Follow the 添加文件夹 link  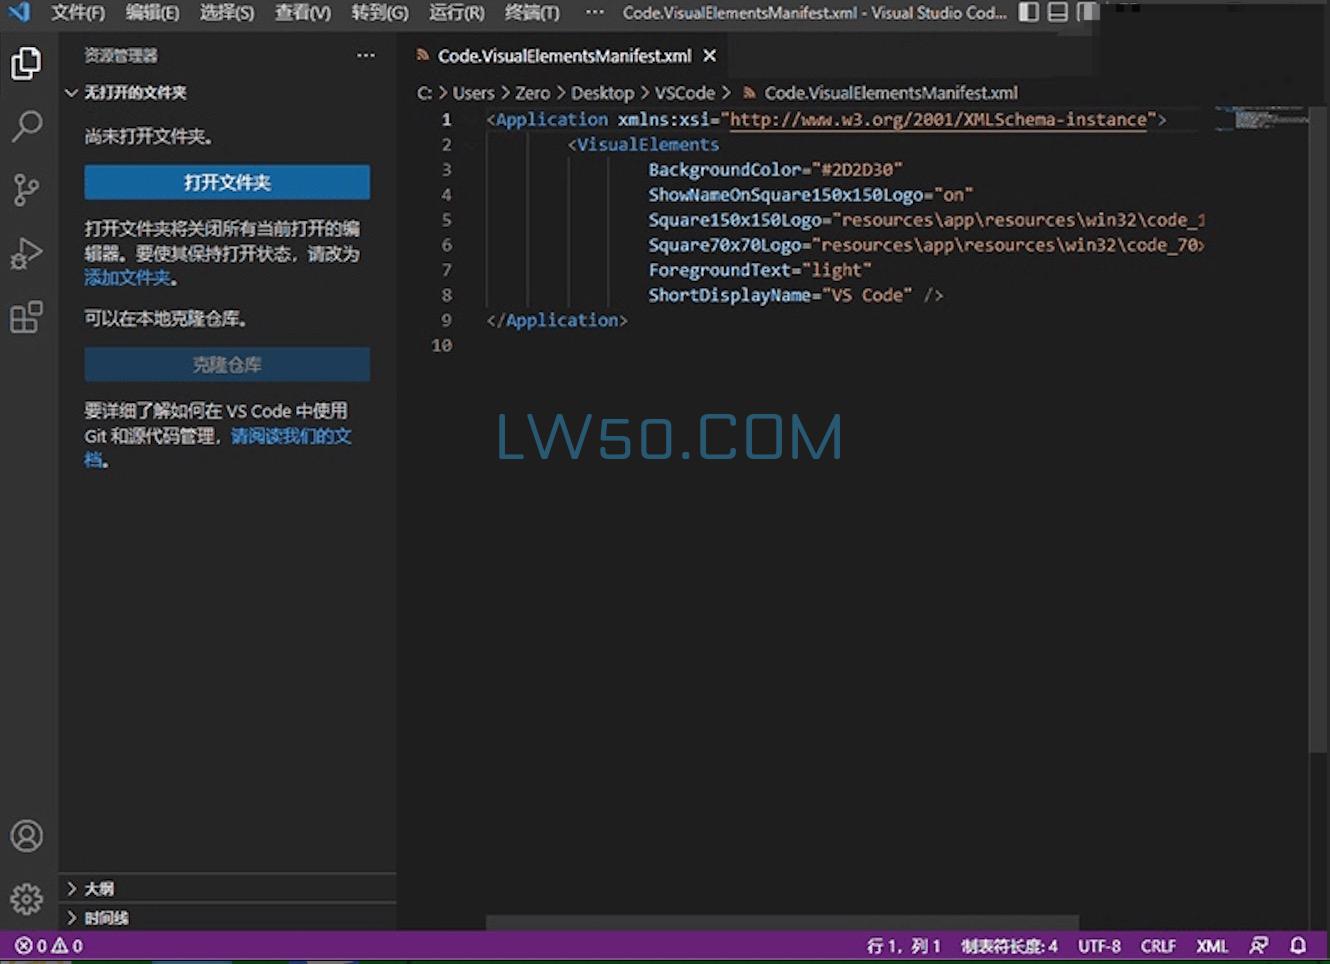(127, 278)
